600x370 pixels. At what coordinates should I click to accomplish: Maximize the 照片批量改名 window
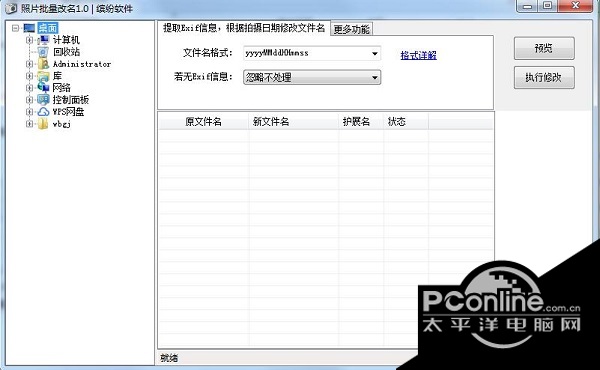pyautogui.click(x=548, y=6)
